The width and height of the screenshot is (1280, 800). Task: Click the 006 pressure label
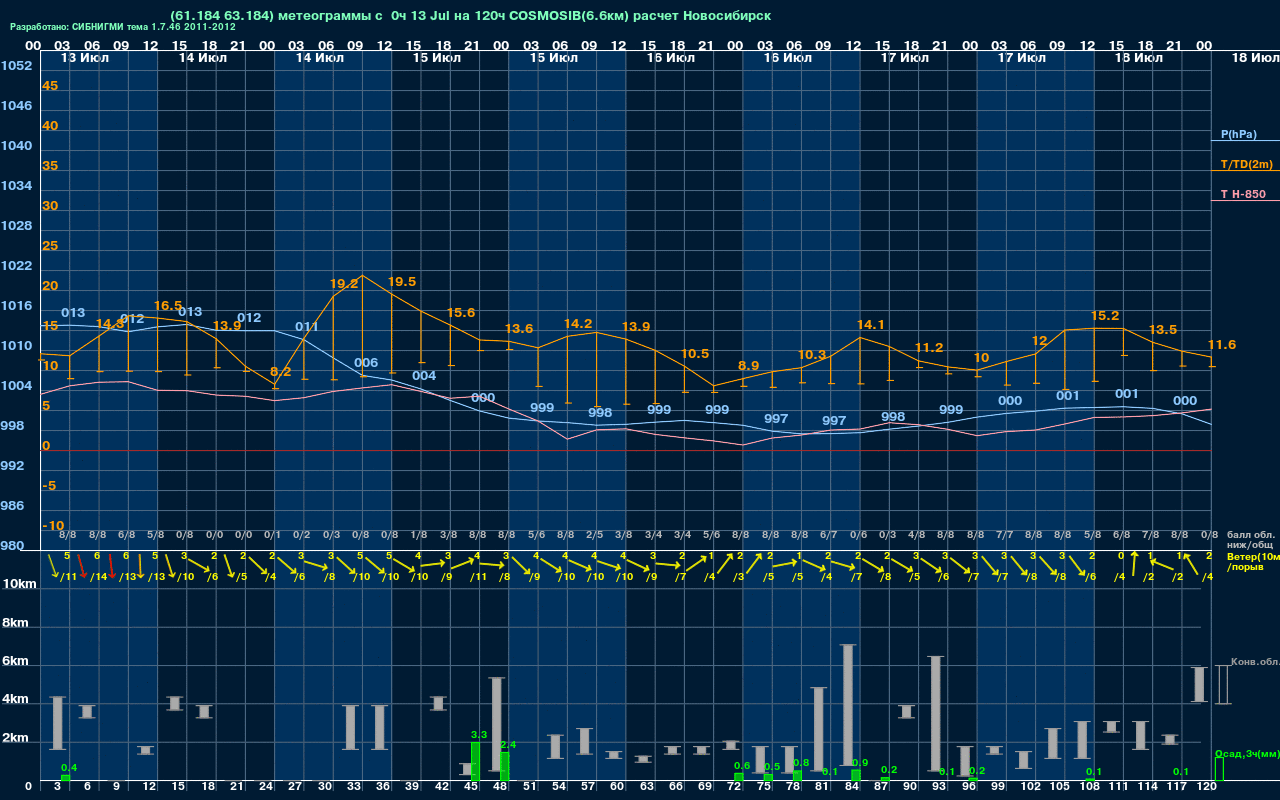(366, 363)
